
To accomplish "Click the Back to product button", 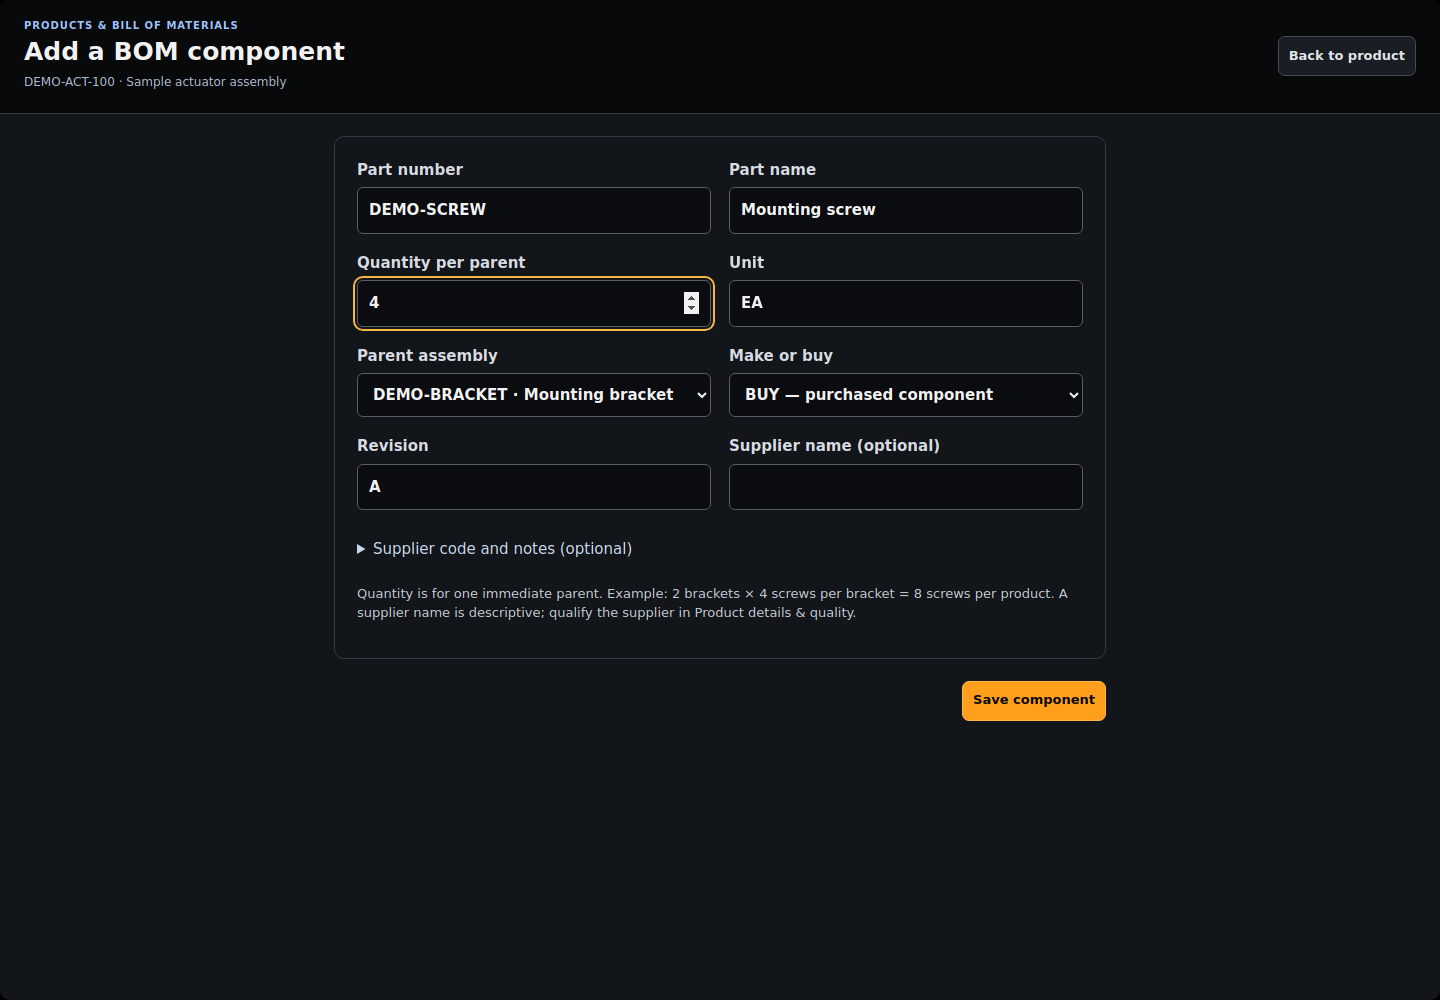I will pyautogui.click(x=1346, y=56).
